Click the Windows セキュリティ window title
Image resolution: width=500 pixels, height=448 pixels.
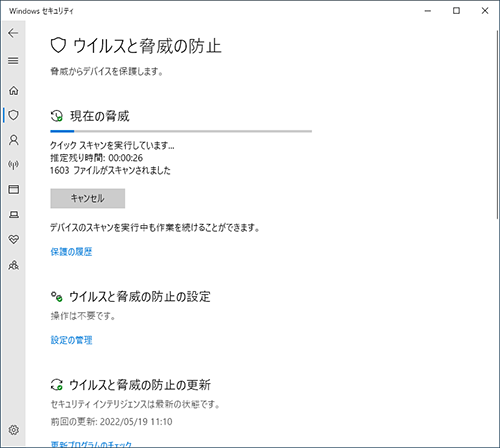pos(41,11)
